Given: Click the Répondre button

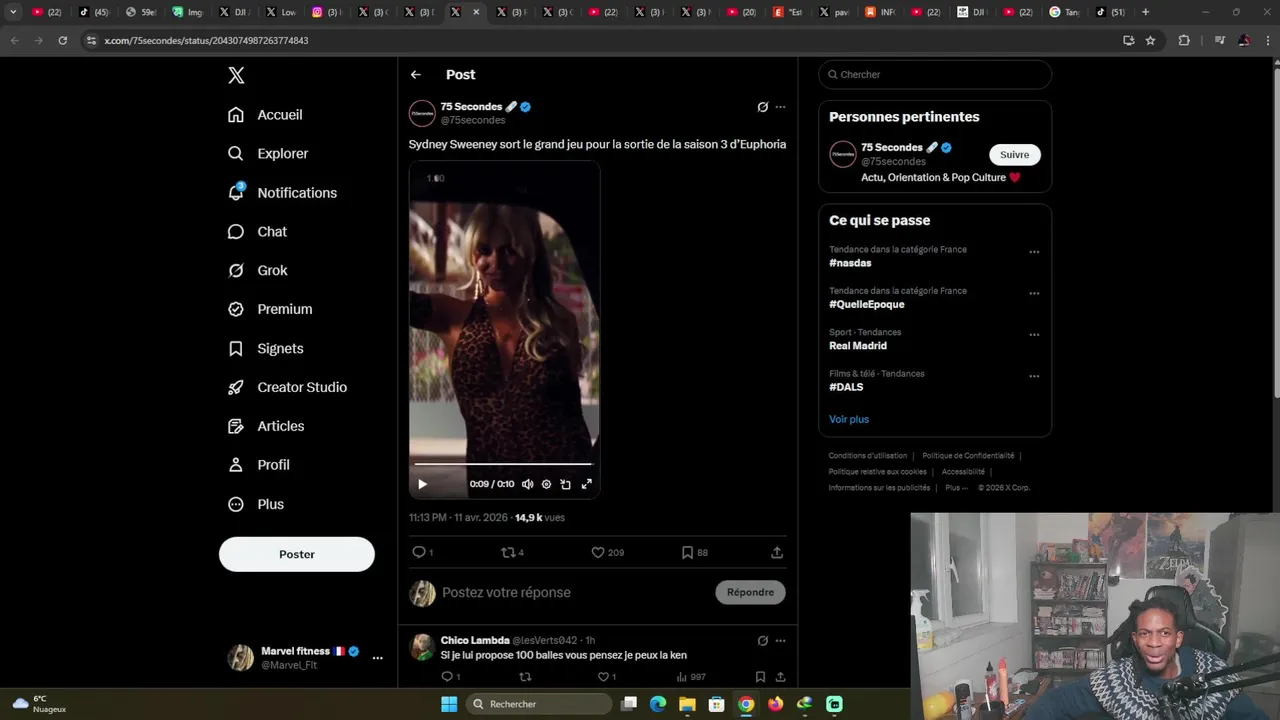Looking at the screenshot, I should pos(750,592).
